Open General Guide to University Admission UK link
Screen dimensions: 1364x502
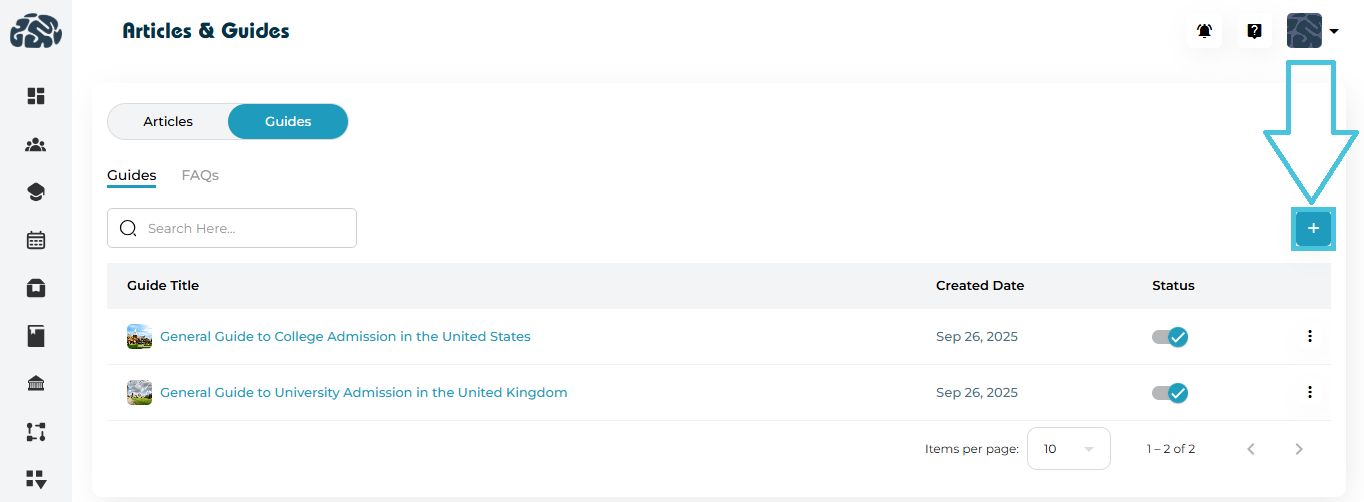[x=363, y=393]
